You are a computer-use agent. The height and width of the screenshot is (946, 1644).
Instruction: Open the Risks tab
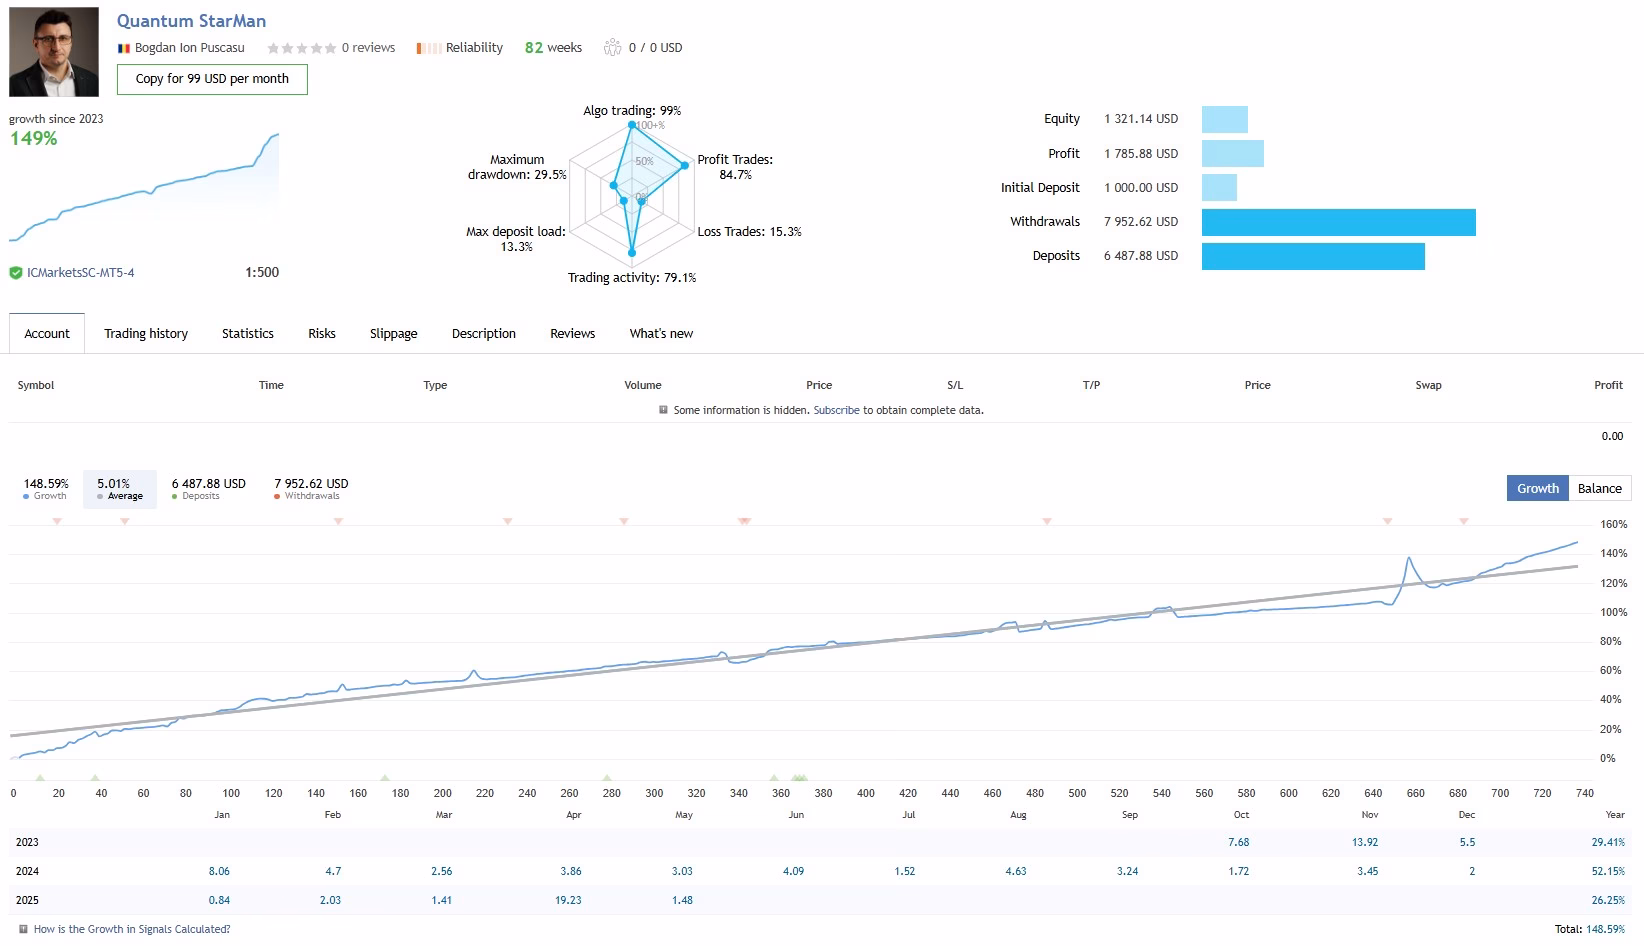pyautogui.click(x=322, y=334)
